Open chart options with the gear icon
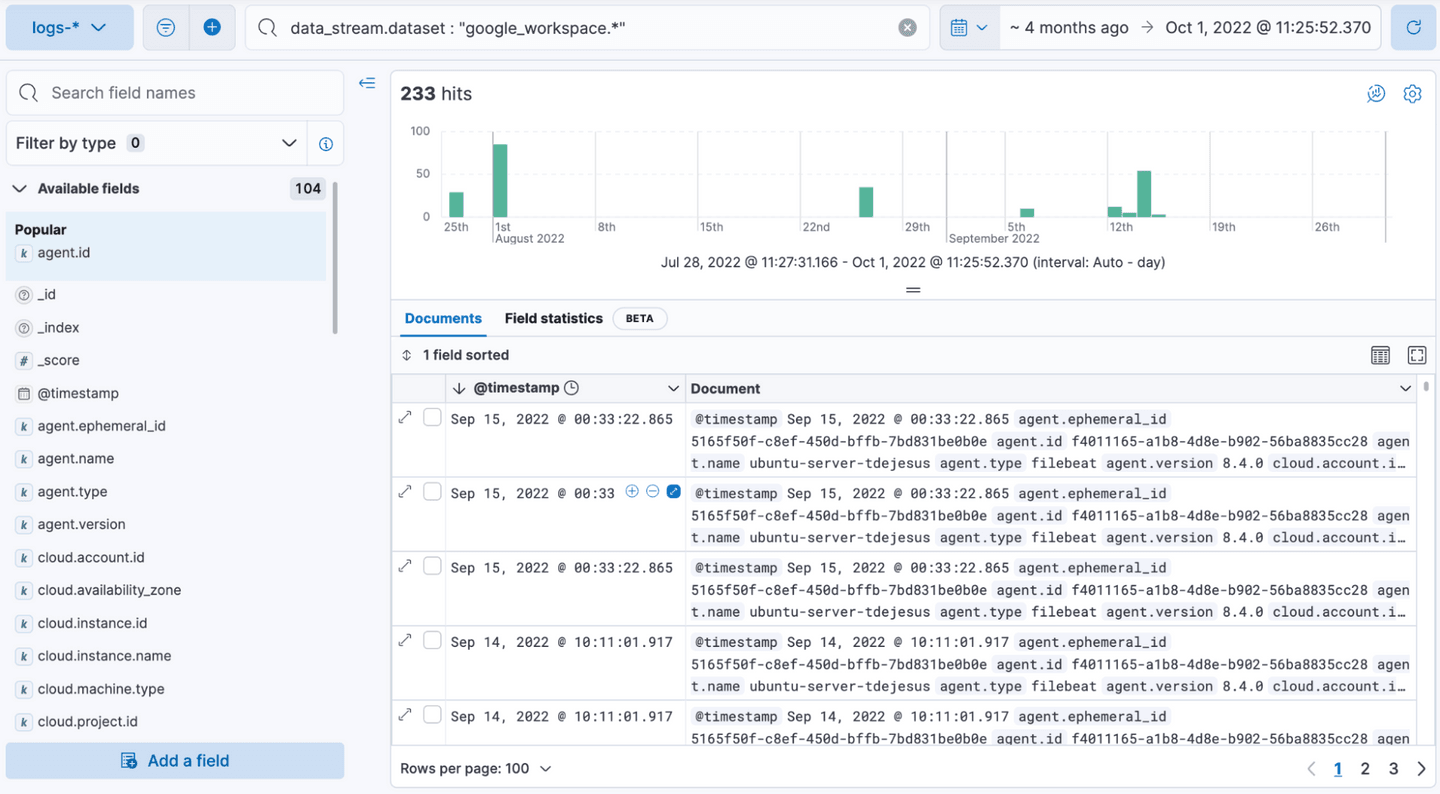Viewport: 1440px width, 794px height. tap(1412, 93)
